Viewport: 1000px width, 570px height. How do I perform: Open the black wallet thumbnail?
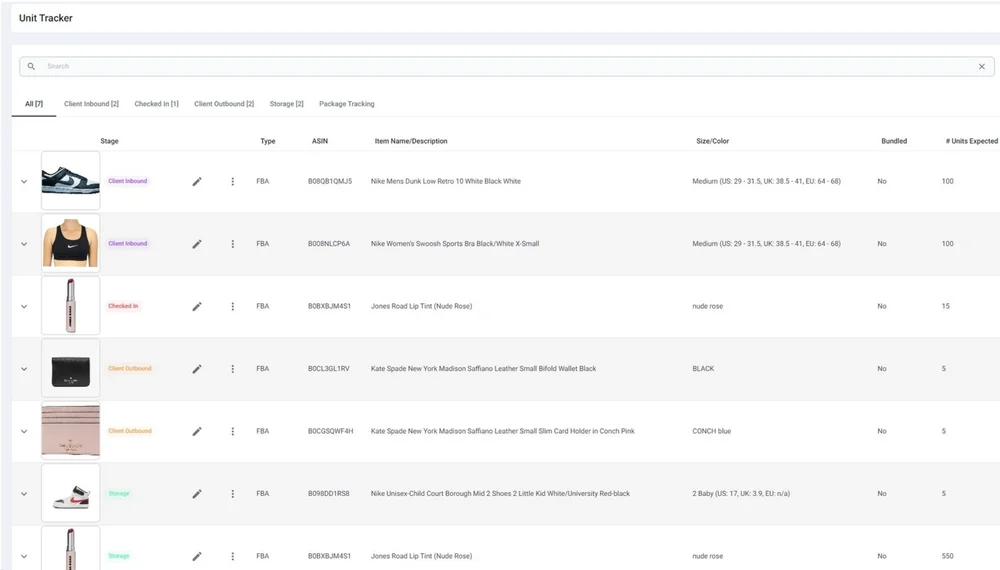pos(71,368)
